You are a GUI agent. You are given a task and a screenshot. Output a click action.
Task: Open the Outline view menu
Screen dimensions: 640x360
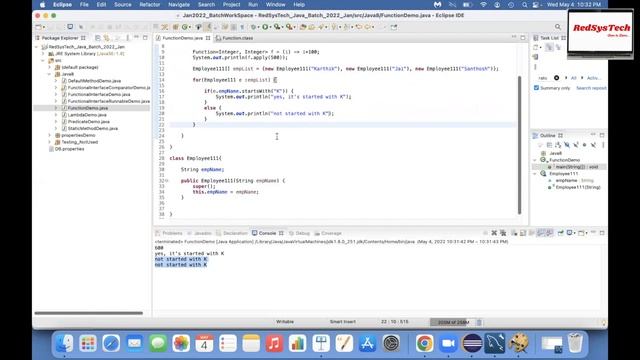603,145
